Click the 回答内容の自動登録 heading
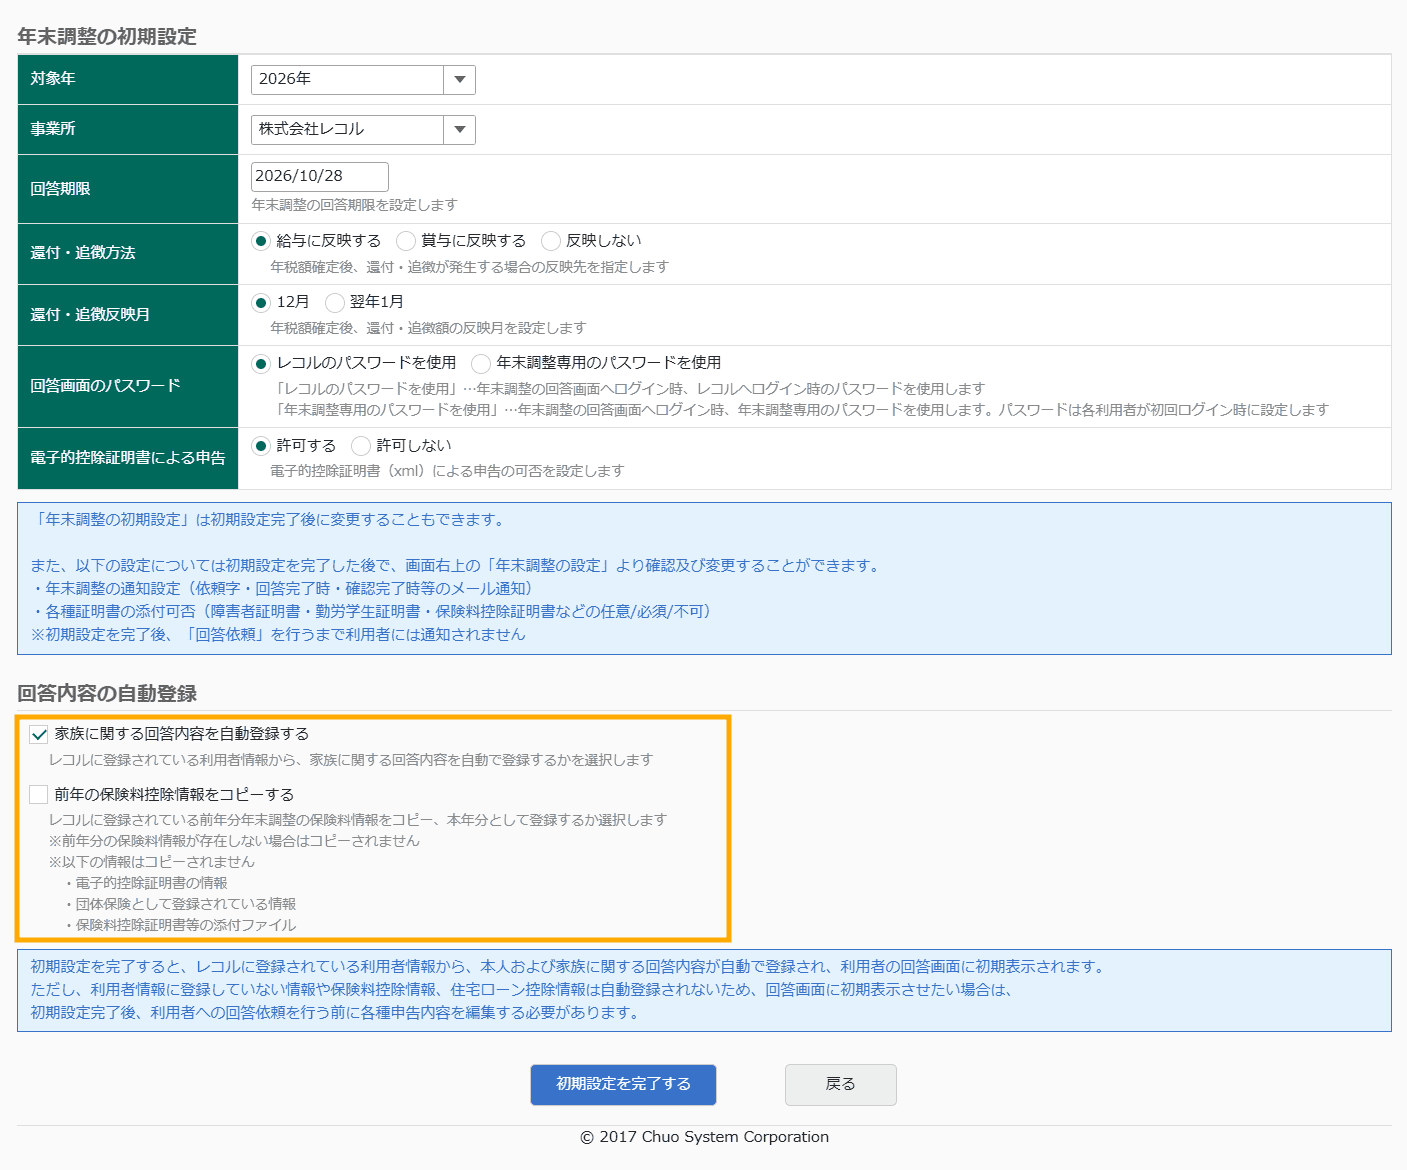 click(x=107, y=694)
